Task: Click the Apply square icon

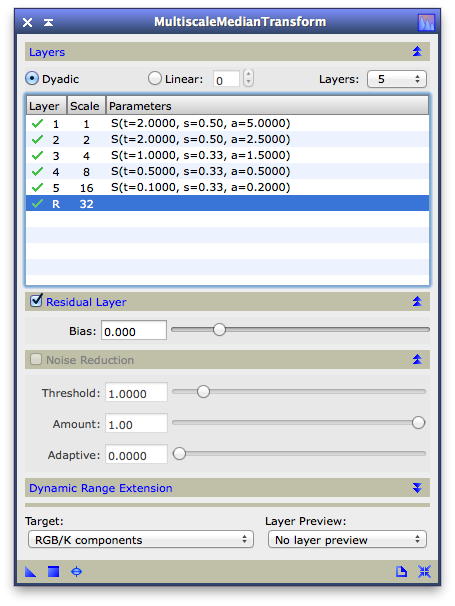Action: 53,572
